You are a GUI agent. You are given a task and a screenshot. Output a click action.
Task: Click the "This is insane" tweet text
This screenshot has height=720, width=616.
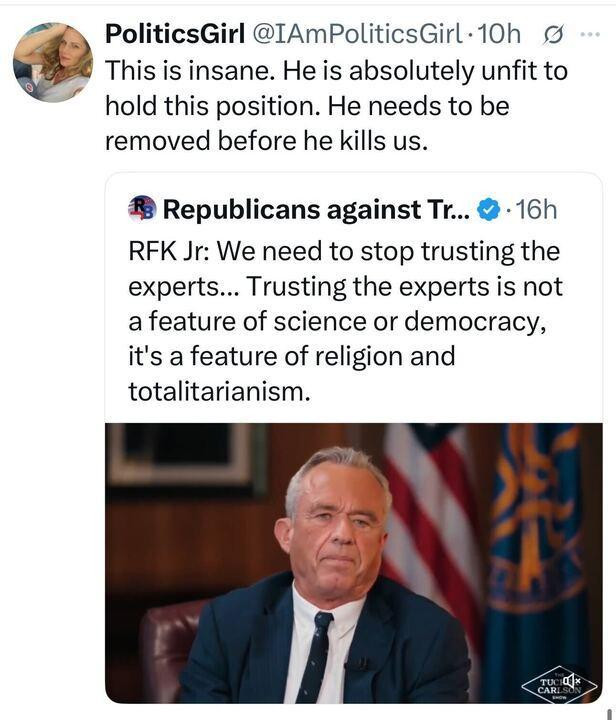pyautogui.click(x=336, y=106)
